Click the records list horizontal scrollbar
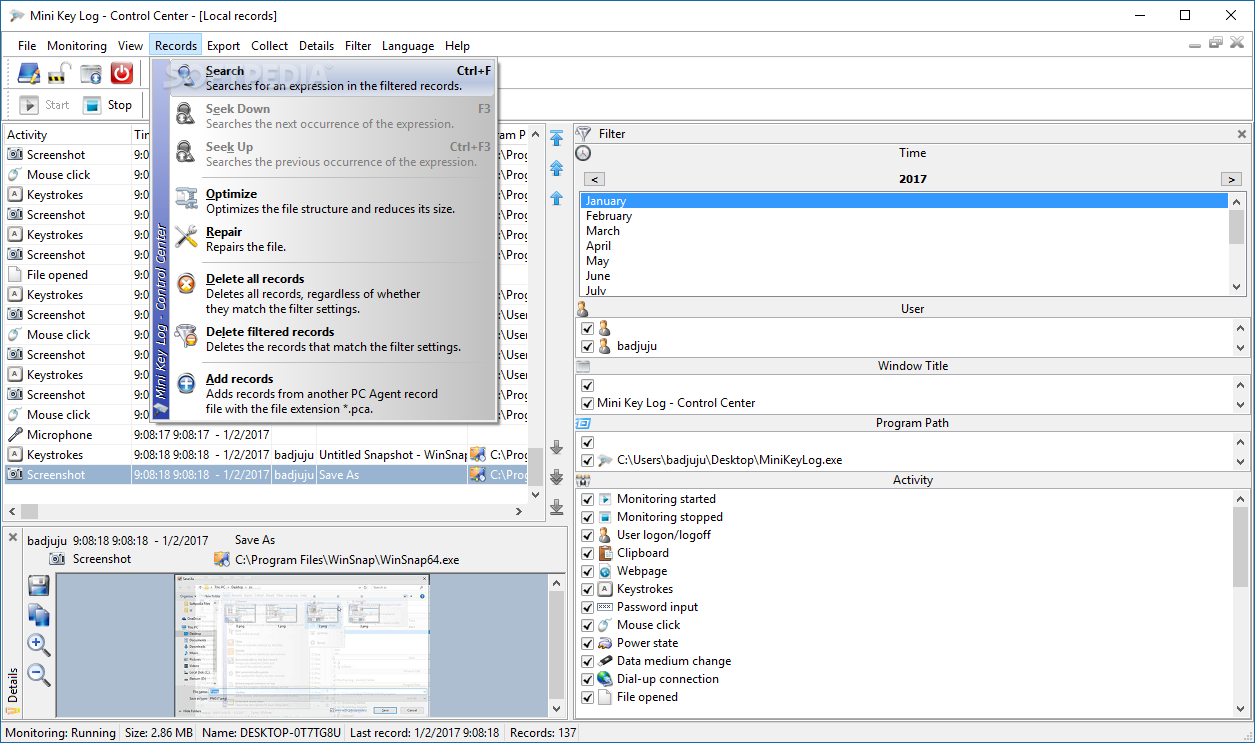Screen dimensions: 1255x743 (267, 511)
